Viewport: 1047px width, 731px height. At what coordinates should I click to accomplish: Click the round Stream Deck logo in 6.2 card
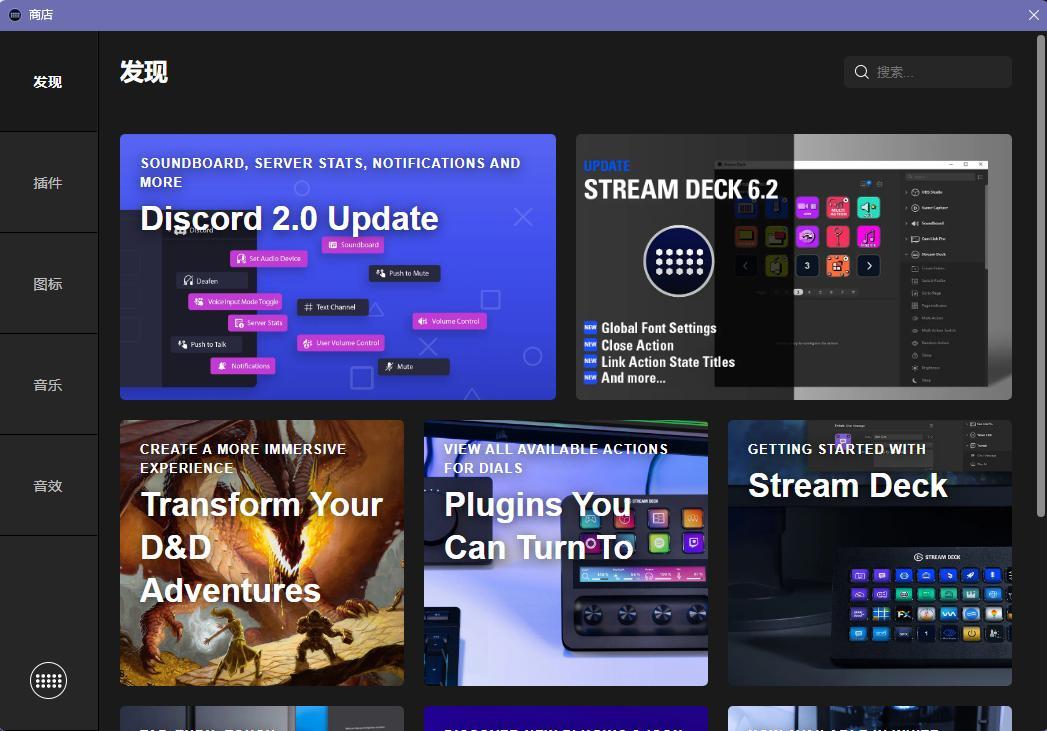point(679,261)
